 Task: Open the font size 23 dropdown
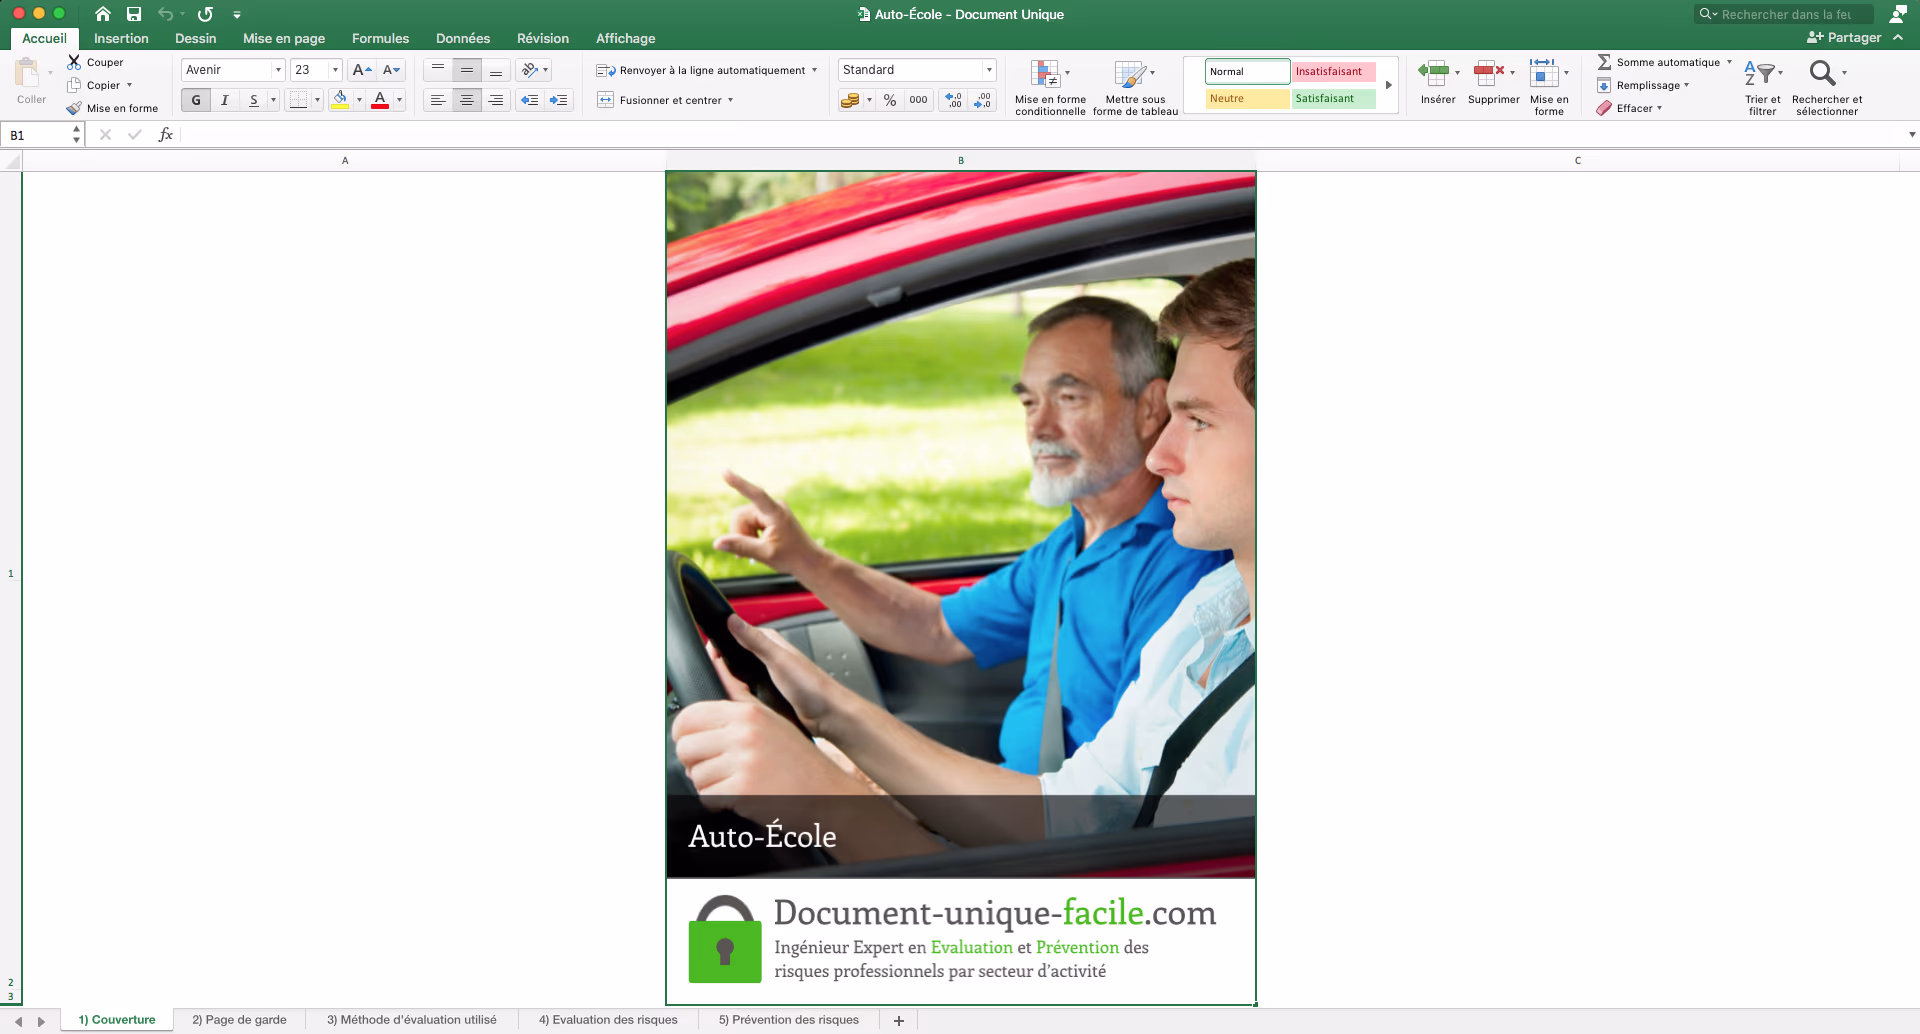coord(335,70)
